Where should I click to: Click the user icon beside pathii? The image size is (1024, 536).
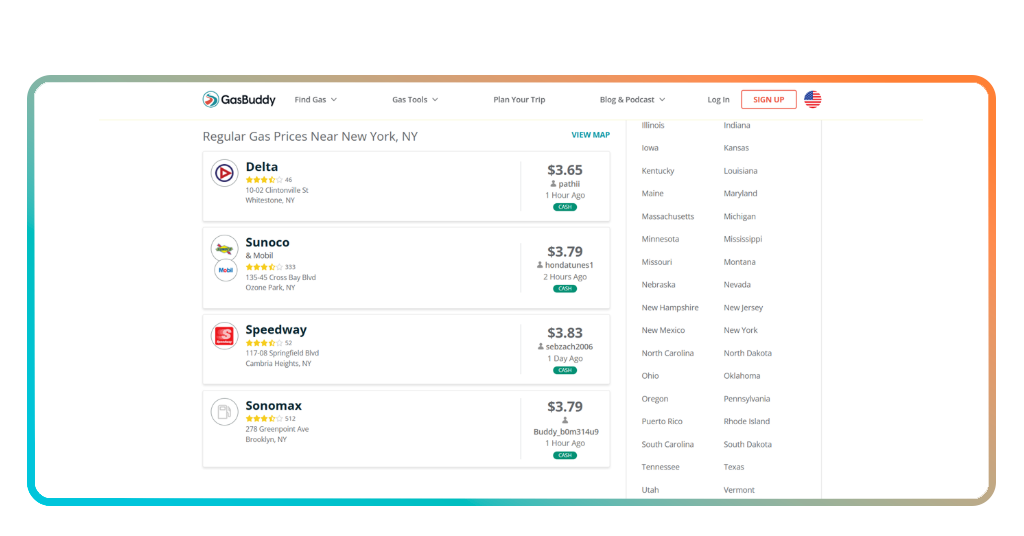point(553,184)
